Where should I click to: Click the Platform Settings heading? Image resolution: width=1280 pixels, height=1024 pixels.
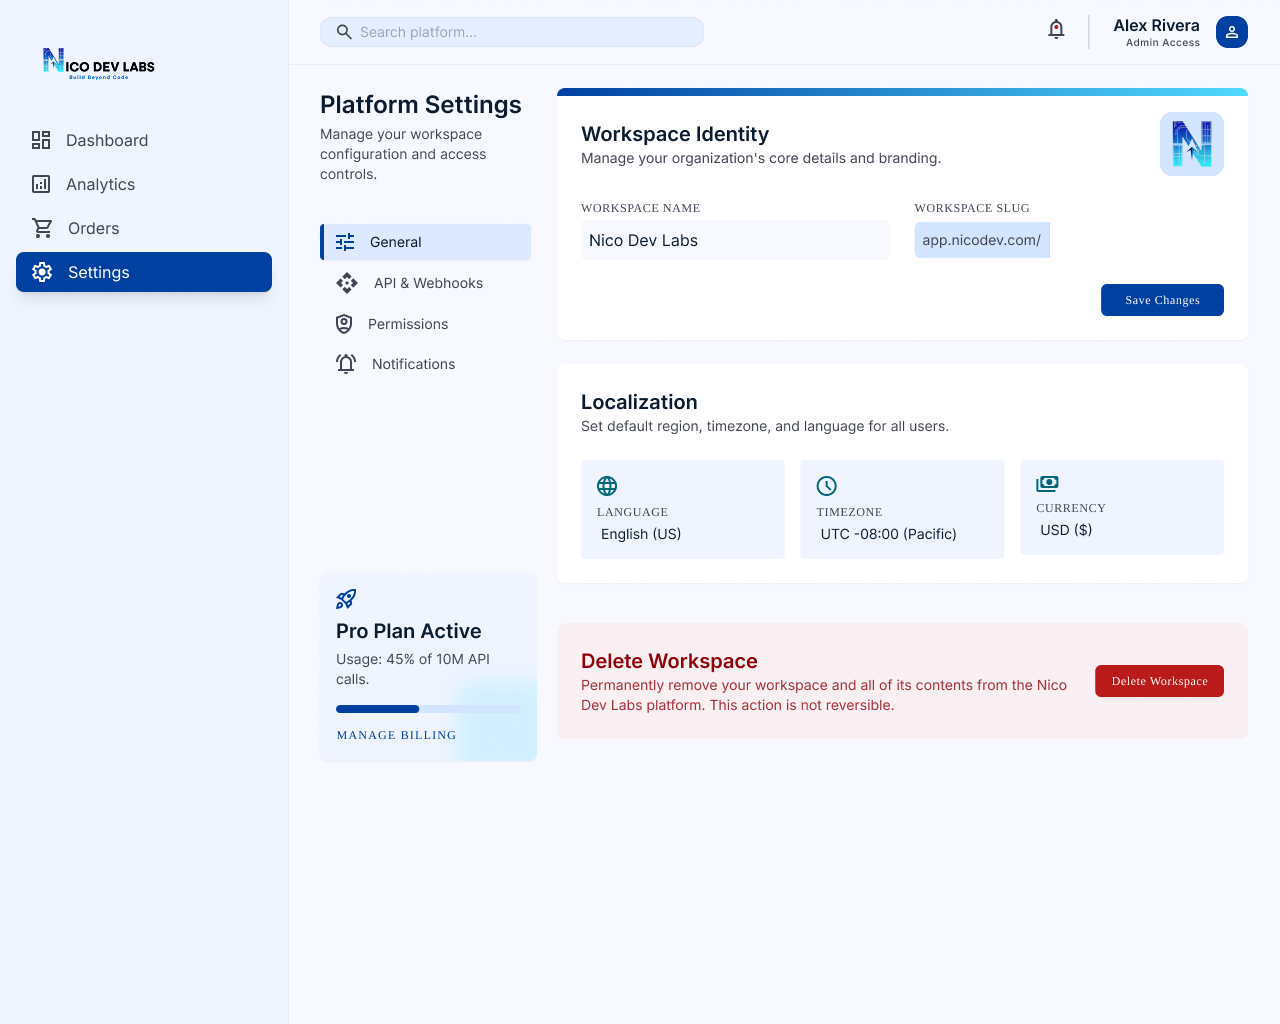pos(421,105)
